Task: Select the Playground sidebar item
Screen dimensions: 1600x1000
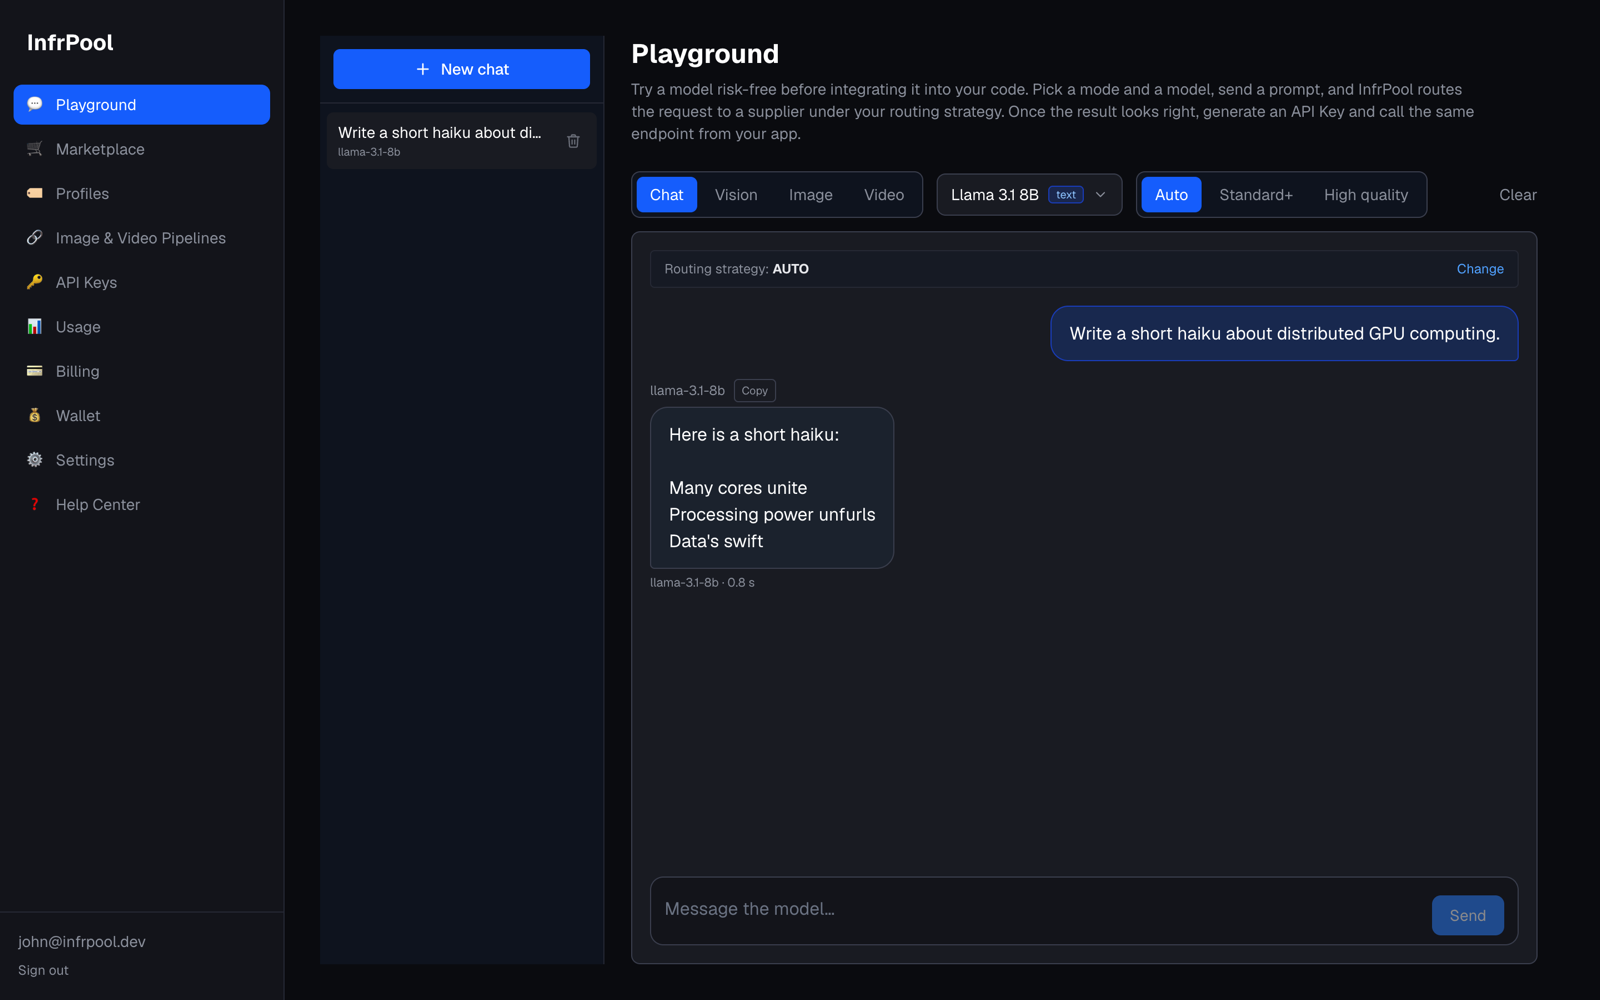Action: coord(141,105)
